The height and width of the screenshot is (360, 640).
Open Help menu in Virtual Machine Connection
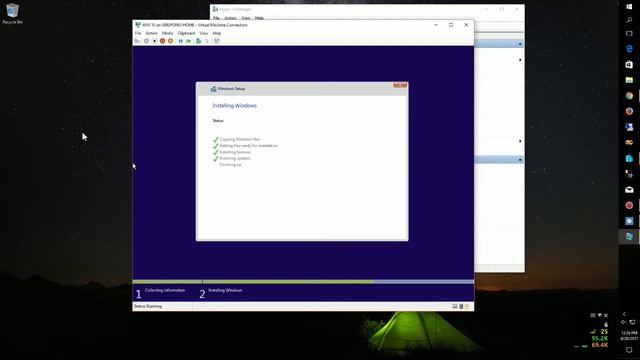point(217,33)
